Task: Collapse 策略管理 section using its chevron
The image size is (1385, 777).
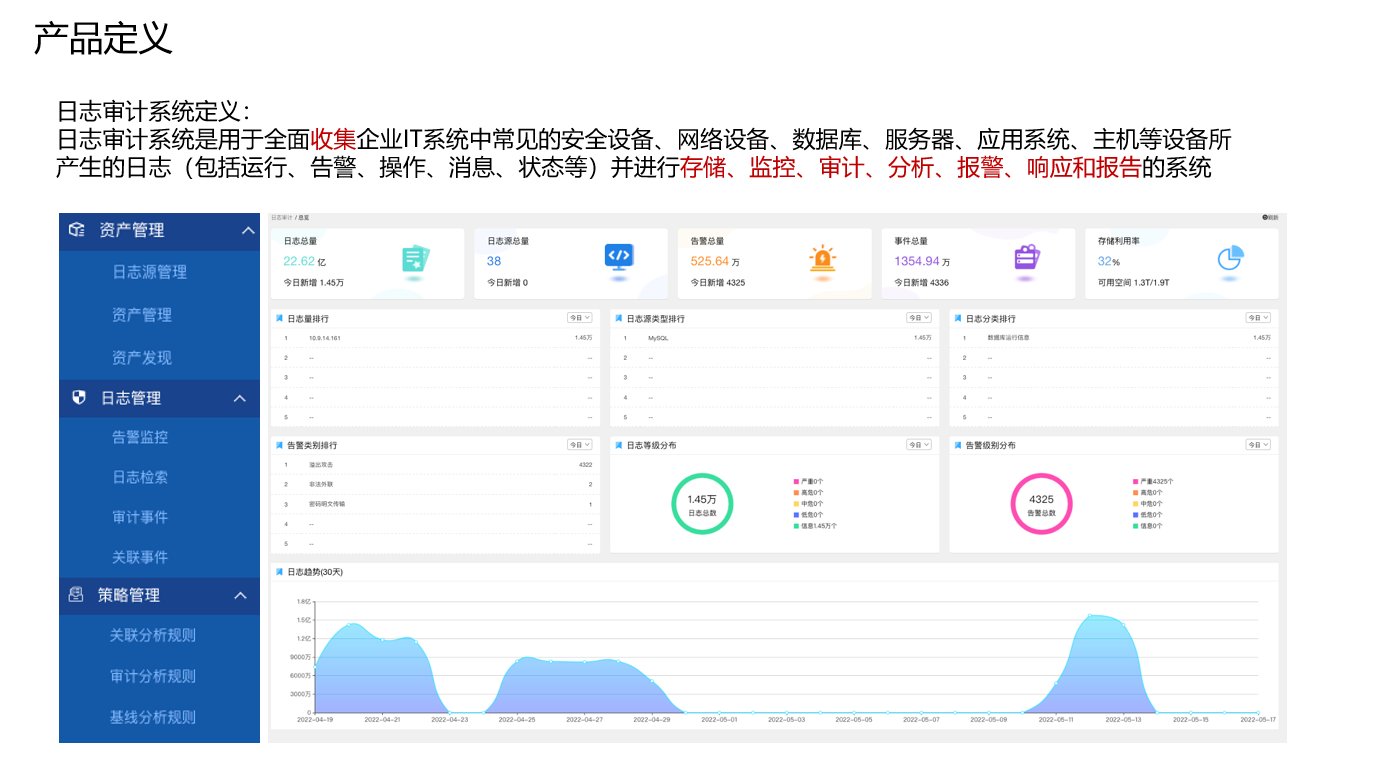Action: [x=240, y=596]
